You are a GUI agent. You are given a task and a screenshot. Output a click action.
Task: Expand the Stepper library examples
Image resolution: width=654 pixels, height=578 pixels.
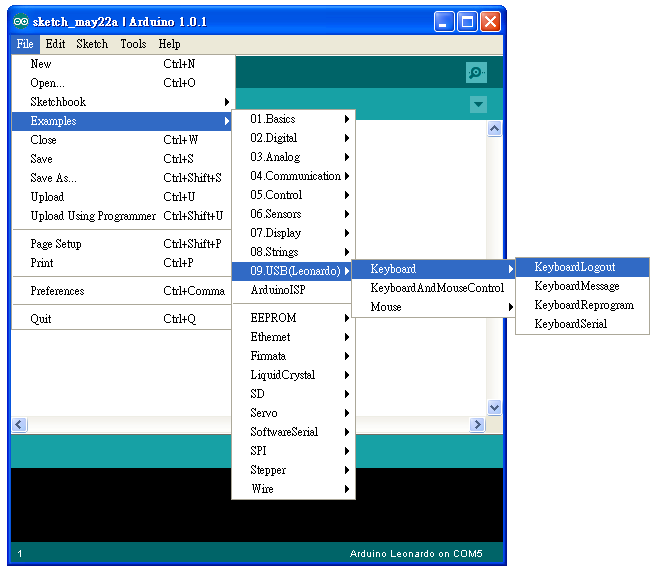tap(294, 470)
